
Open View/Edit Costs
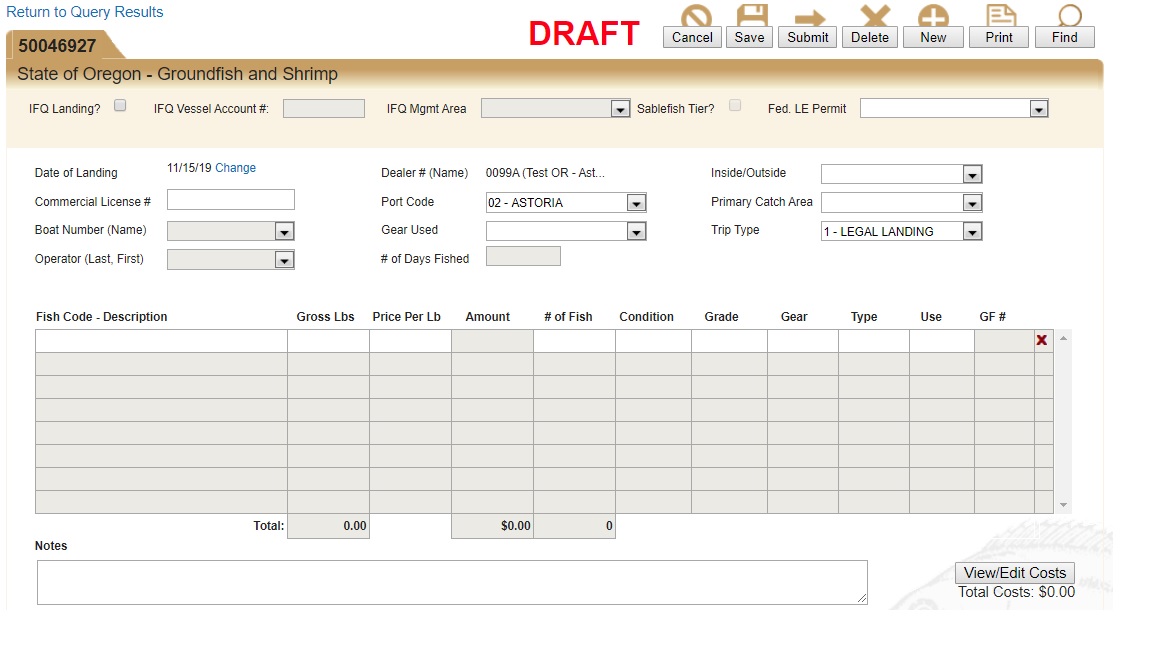click(1015, 573)
